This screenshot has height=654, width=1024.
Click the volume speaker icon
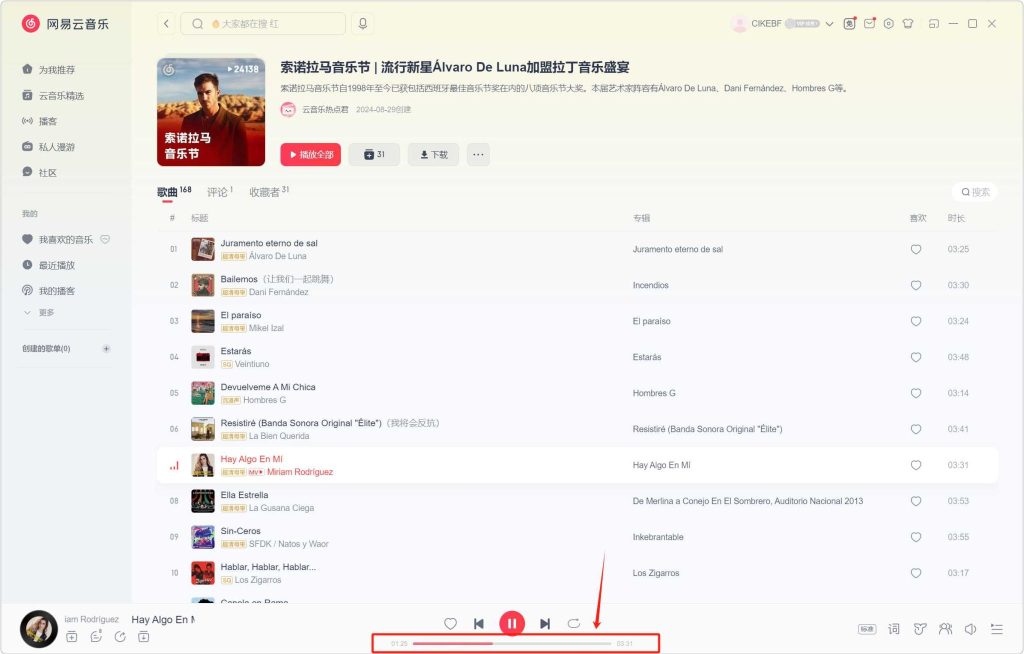point(970,629)
